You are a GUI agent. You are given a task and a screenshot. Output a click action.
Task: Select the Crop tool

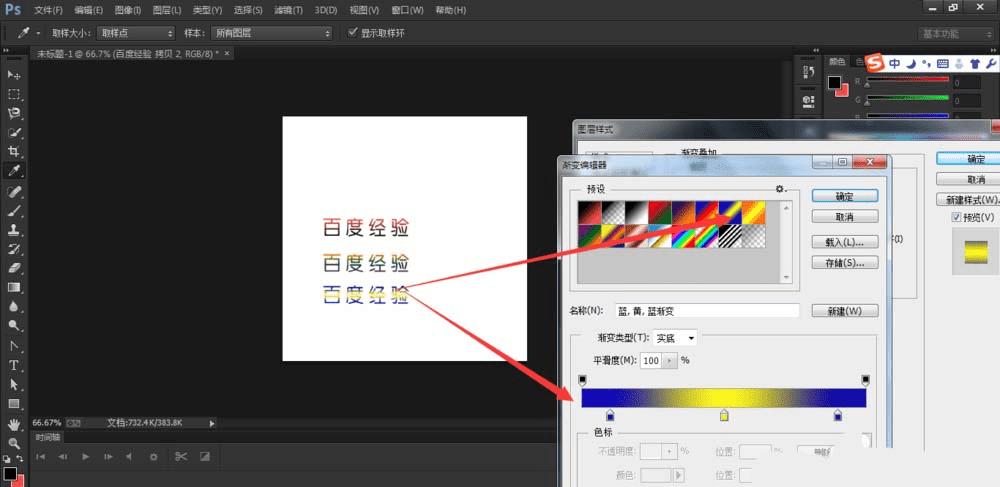(x=13, y=152)
